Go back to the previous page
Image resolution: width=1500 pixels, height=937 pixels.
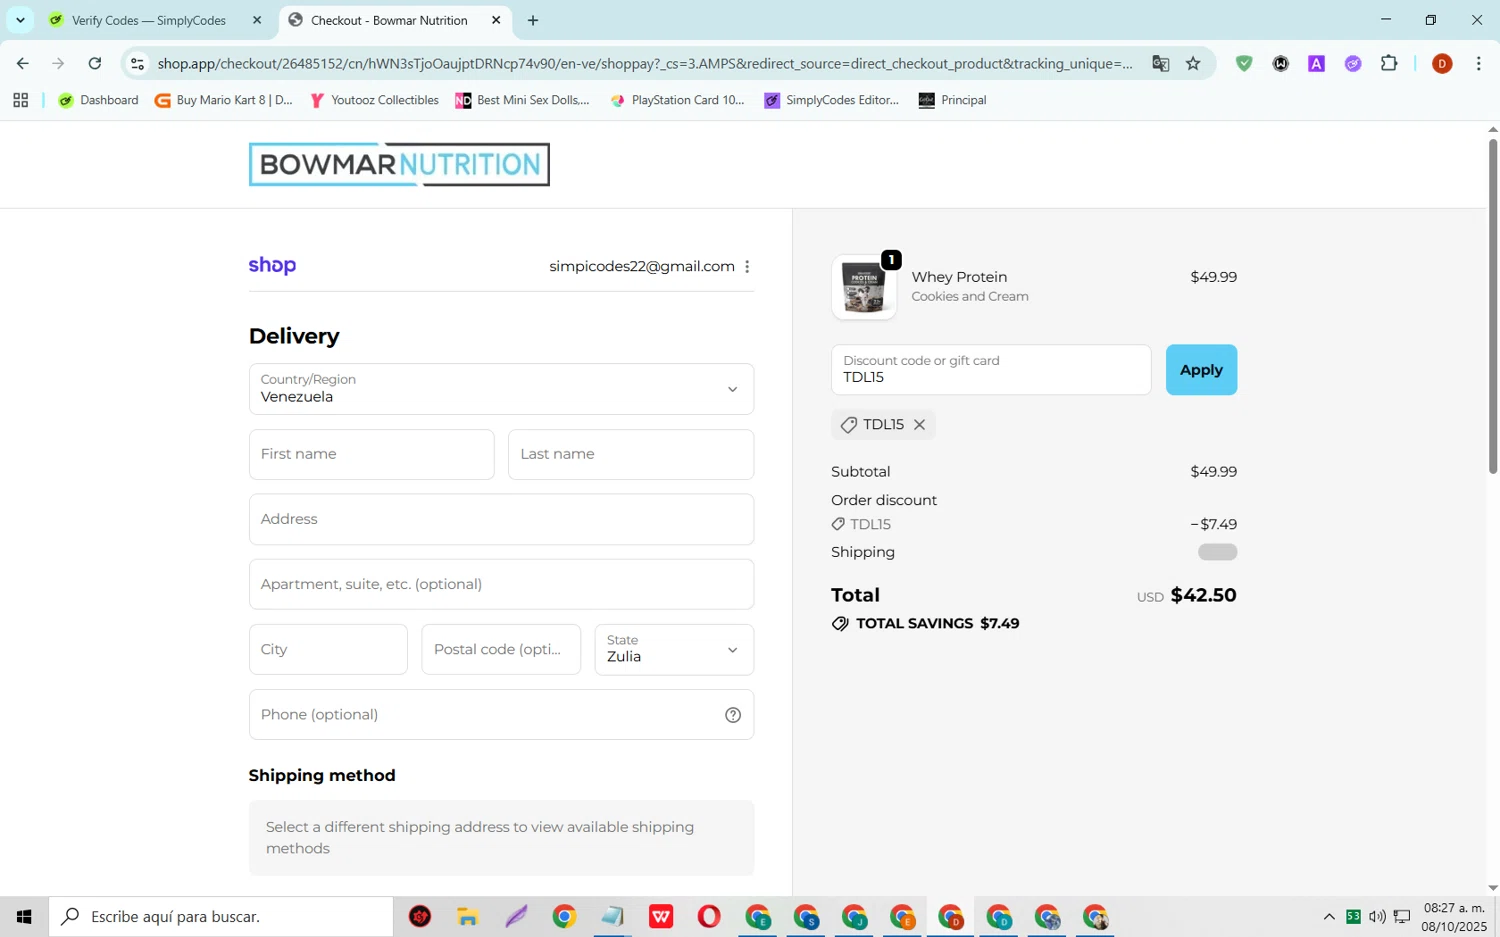[x=22, y=63]
